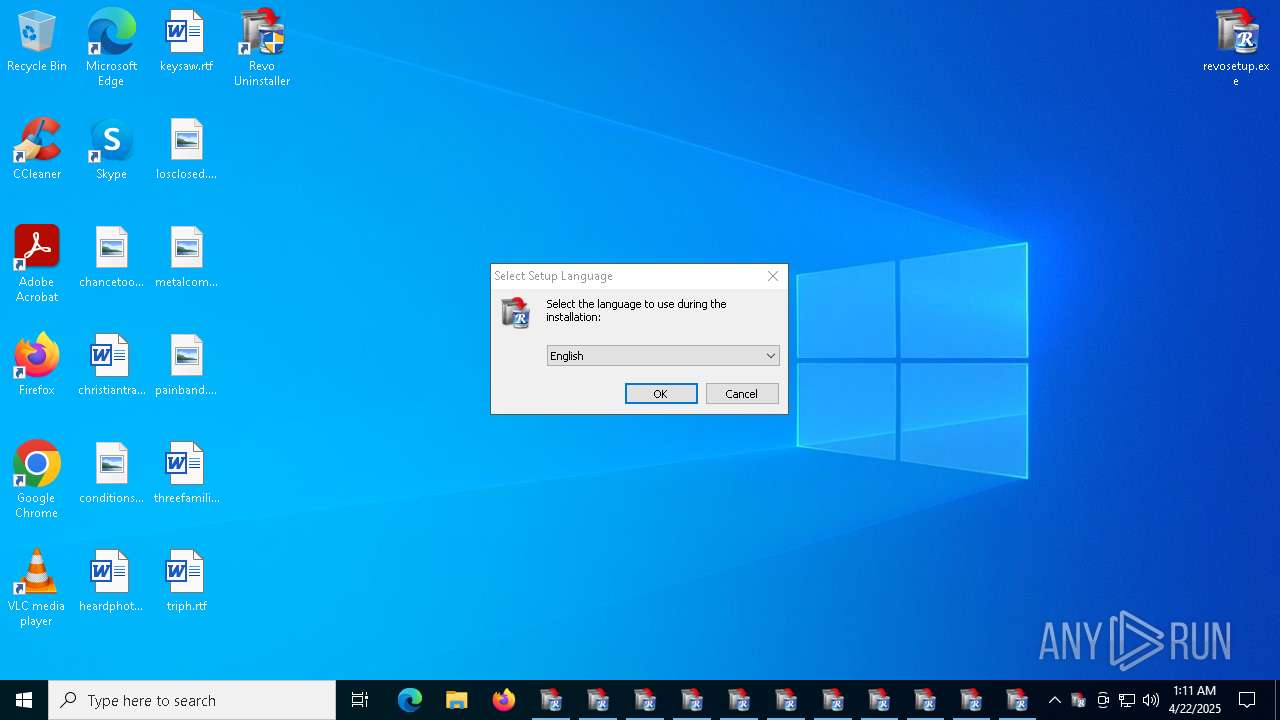The height and width of the screenshot is (720, 1280).
Task: Select the metalcom image file
Action: click(186, 258)
